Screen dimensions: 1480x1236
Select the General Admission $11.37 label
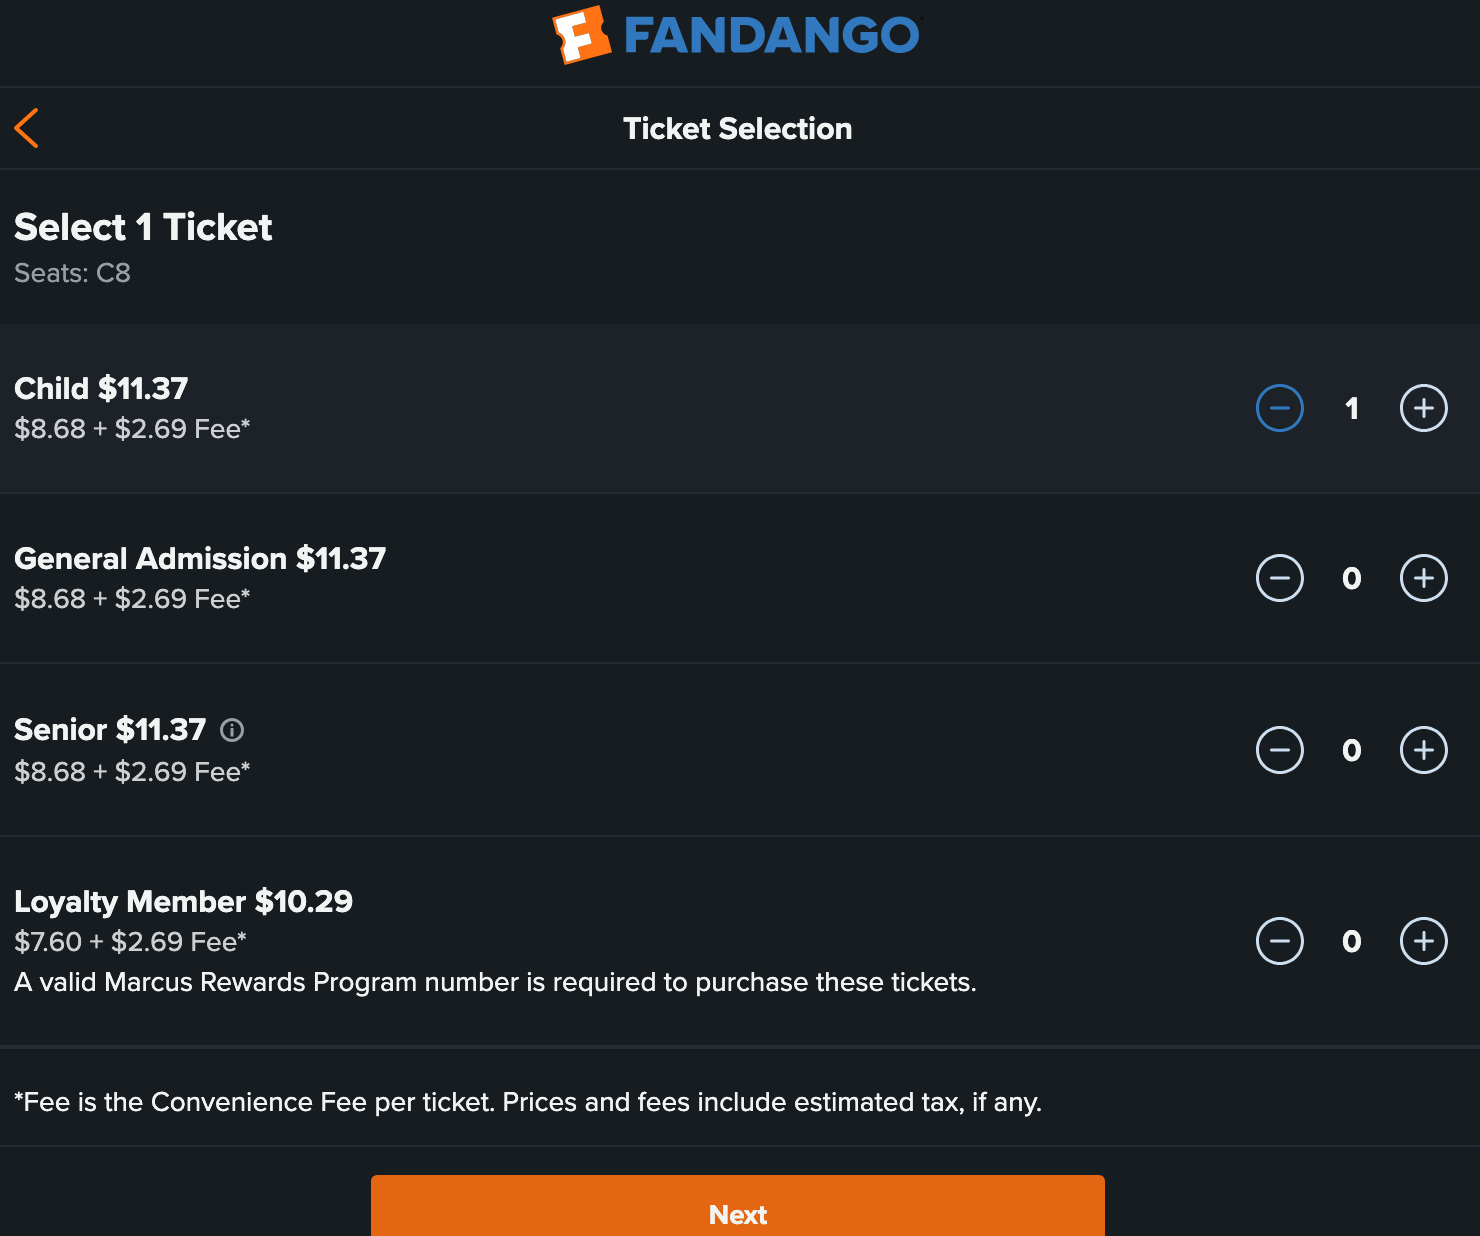(x=200, y=558)
